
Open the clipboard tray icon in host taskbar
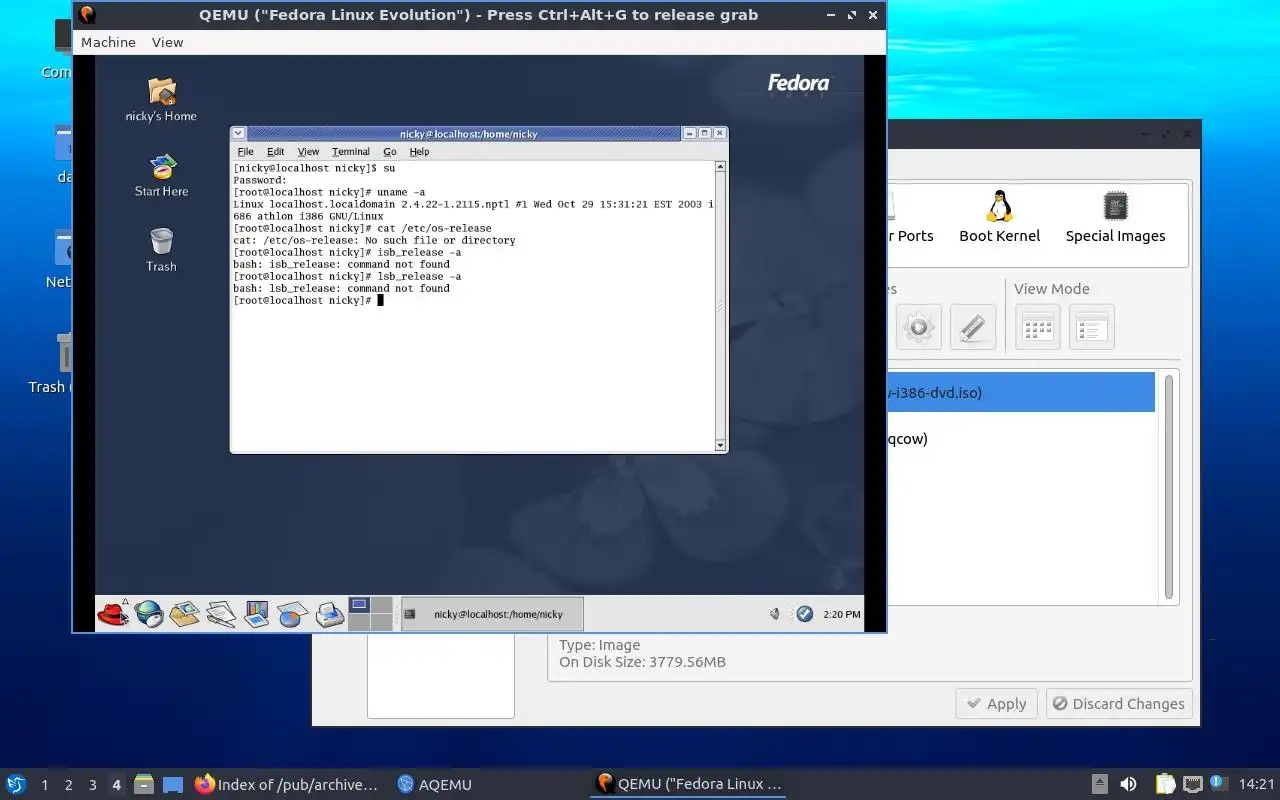1165,784
